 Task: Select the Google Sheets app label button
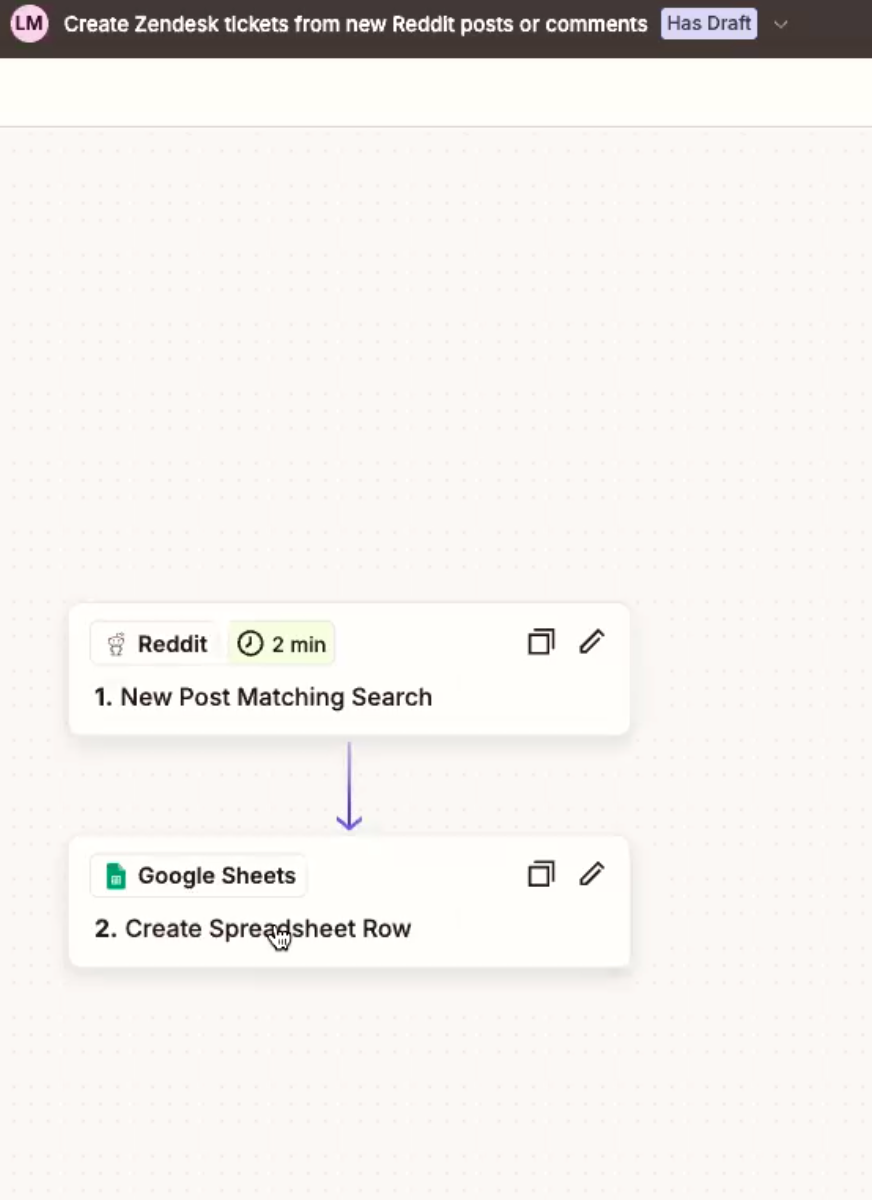pyautogui.click(x=198, y=876)
